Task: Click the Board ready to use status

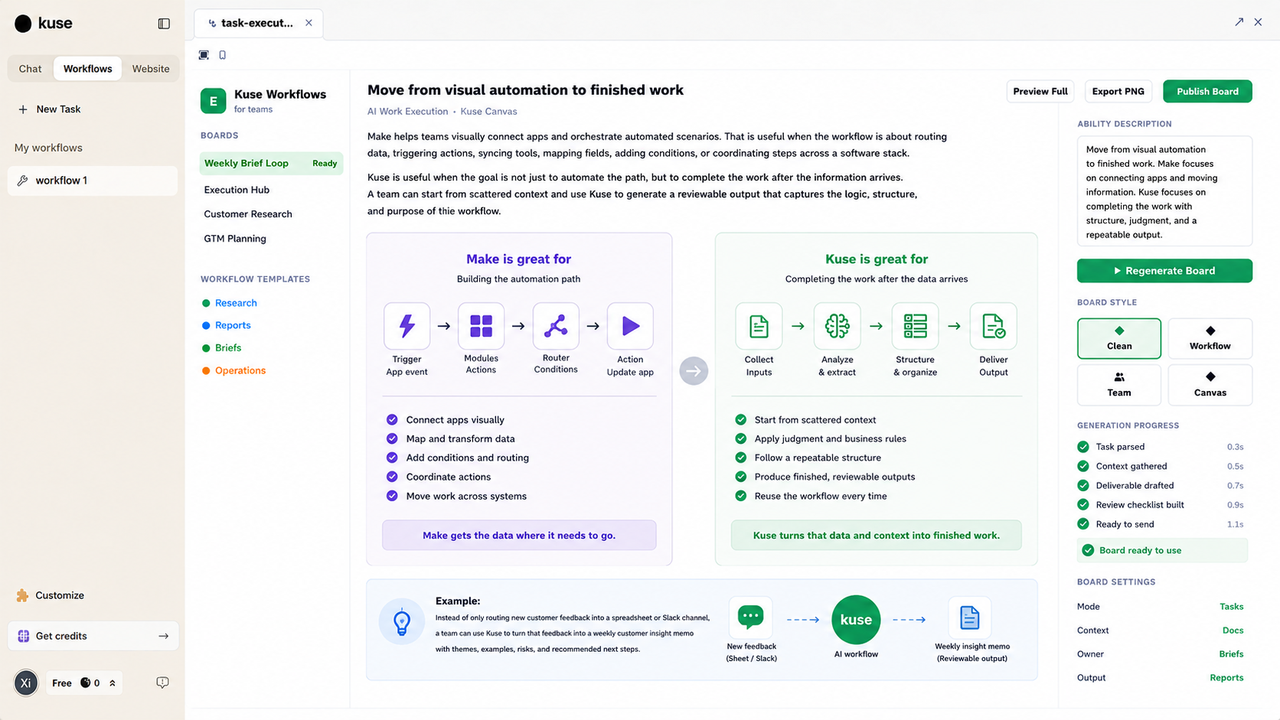Action: point(1162,550)
